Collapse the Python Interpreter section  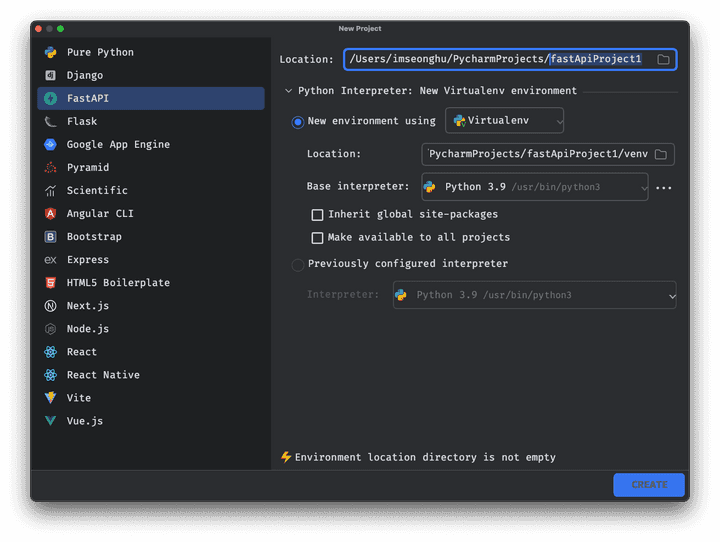tap(288, 91)
